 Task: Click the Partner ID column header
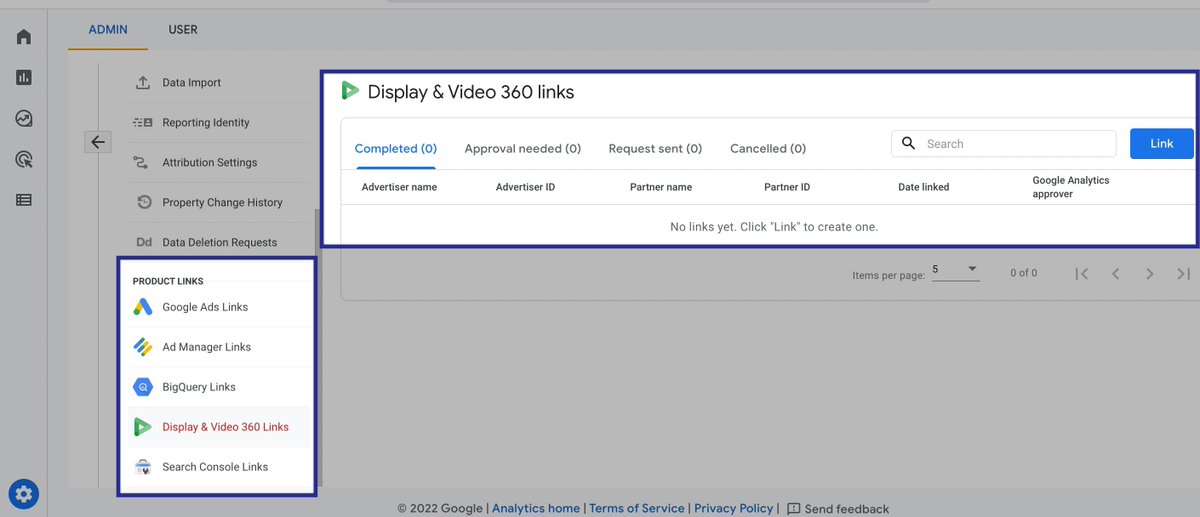[787, 187]
